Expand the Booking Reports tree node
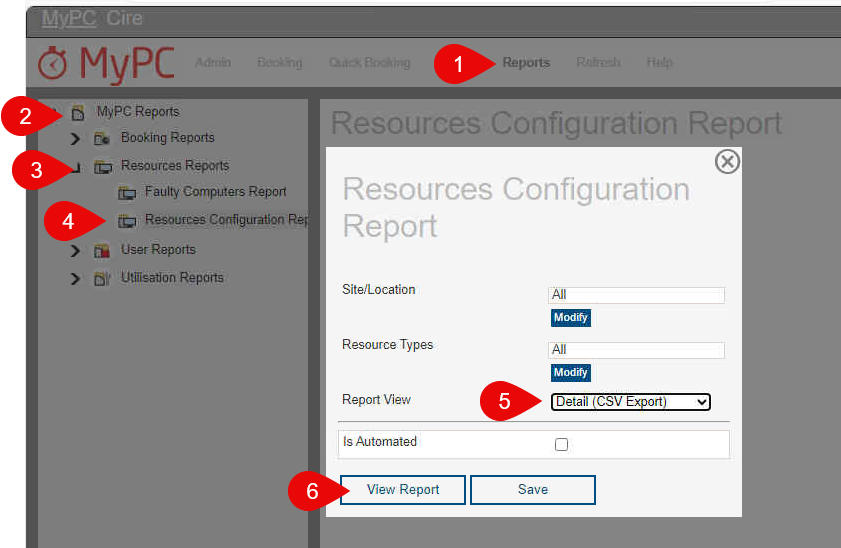This screenshot has width=841, height=548. point(76,138)
